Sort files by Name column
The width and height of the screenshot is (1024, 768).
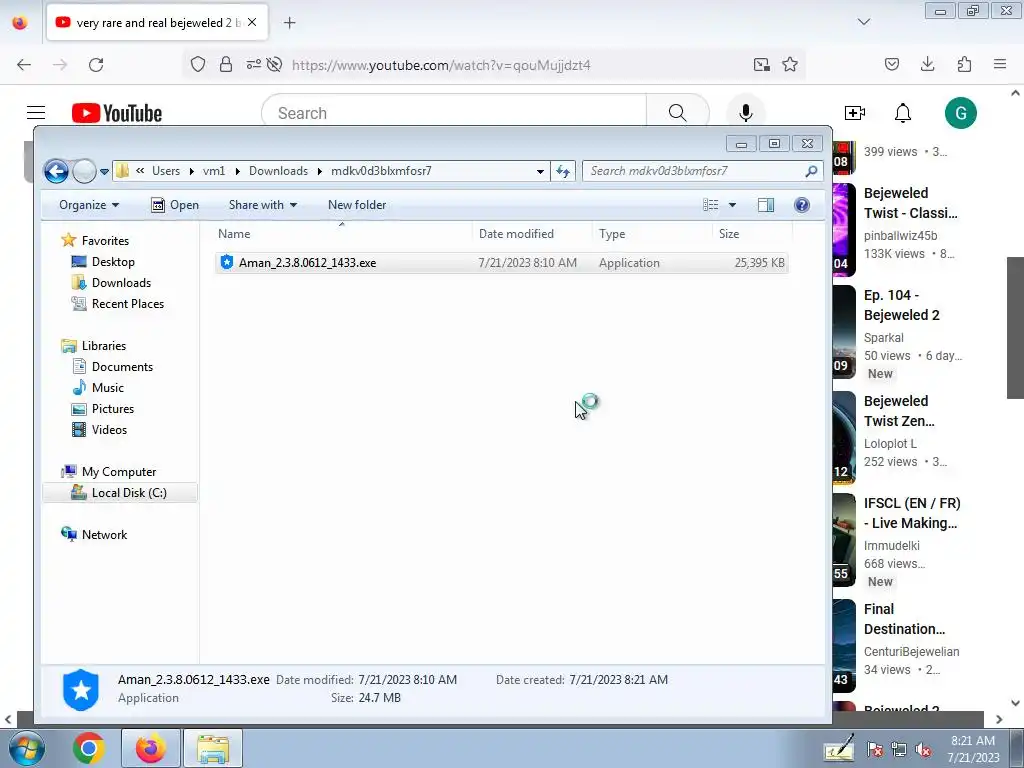(x=342, y=234)
